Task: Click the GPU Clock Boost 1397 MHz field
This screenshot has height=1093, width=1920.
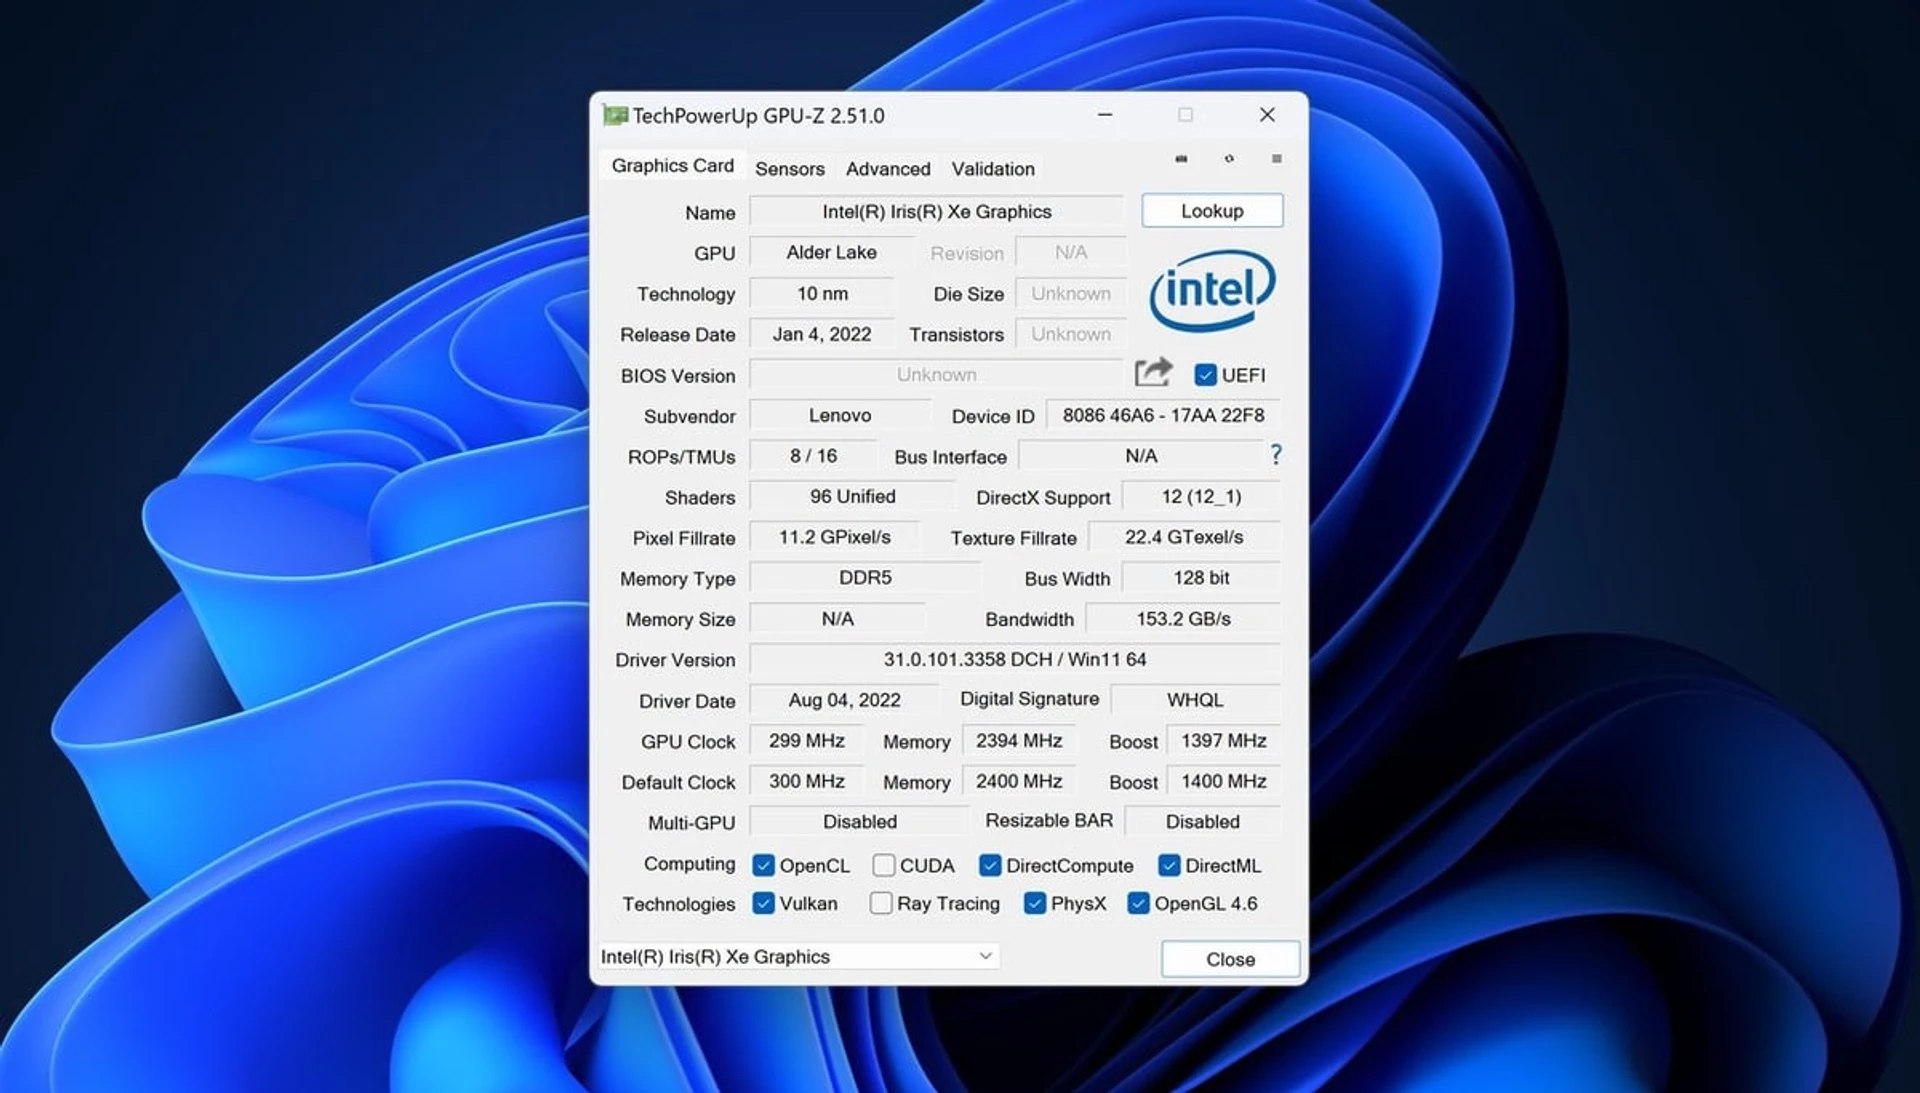Action: point(1224,741)
